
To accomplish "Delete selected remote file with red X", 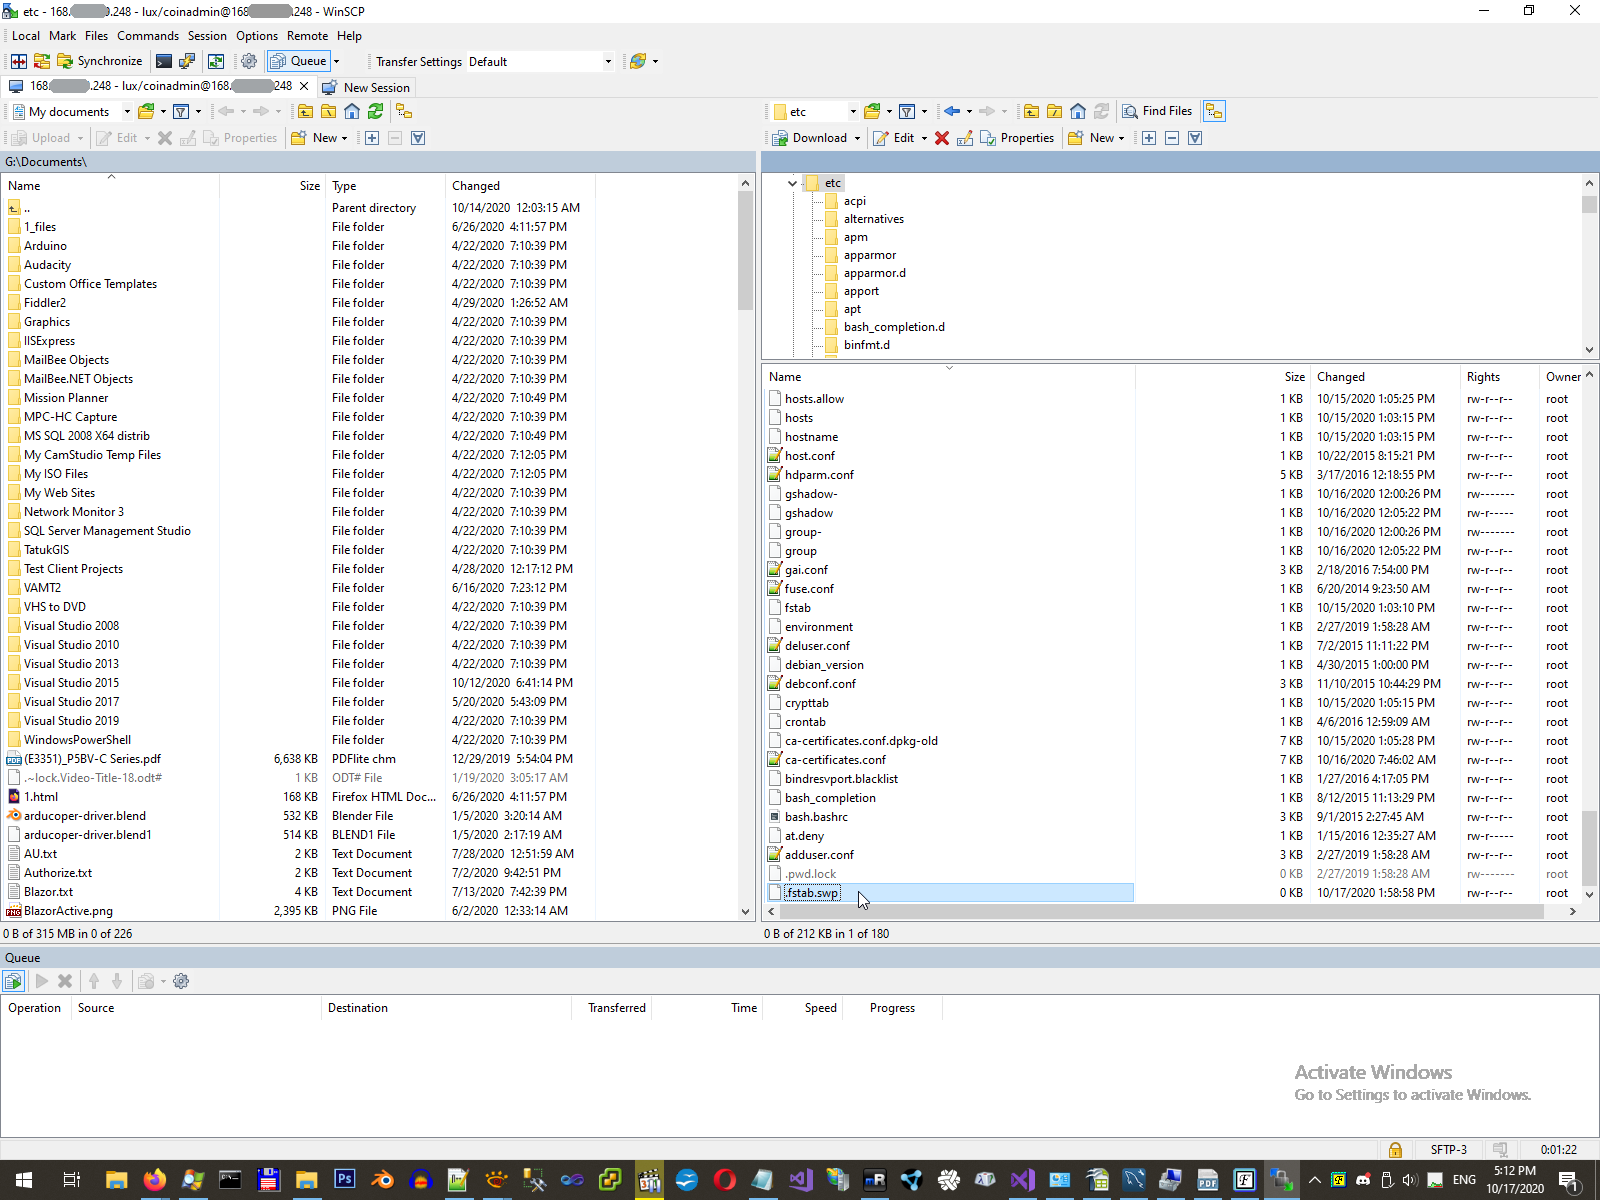I will [x=941, y=138].
